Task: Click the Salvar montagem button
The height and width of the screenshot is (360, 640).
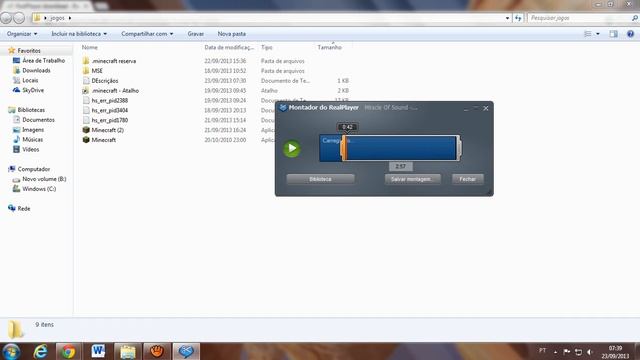Action: [x=413, y=179]
